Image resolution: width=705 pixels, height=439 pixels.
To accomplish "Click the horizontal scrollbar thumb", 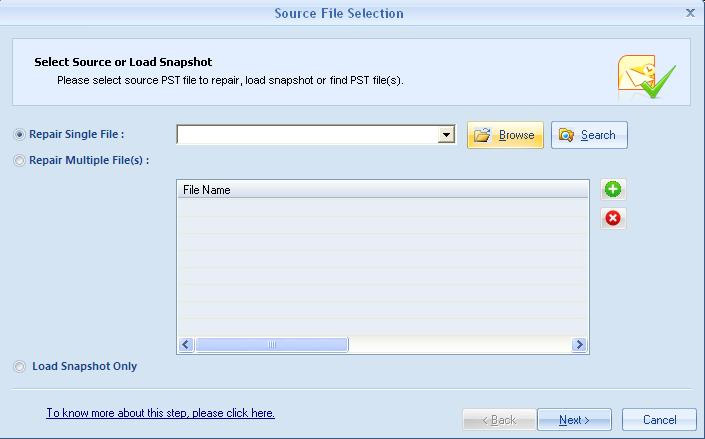I will 271,345.
